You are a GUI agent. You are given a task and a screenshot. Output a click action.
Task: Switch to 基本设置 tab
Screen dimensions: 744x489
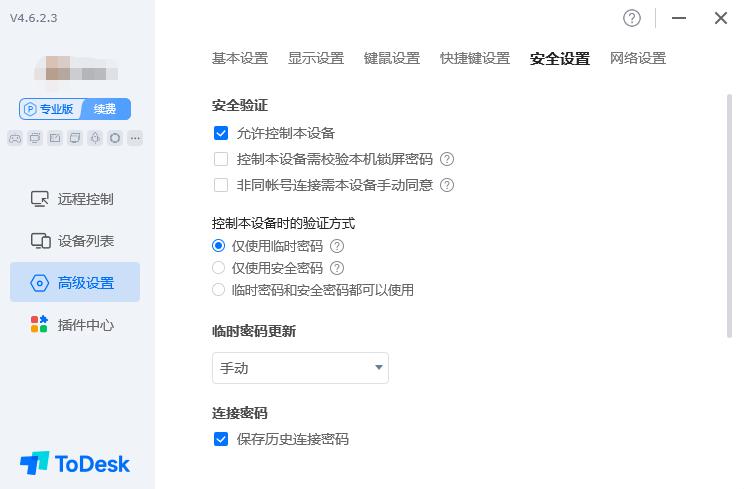click(240, 58)
